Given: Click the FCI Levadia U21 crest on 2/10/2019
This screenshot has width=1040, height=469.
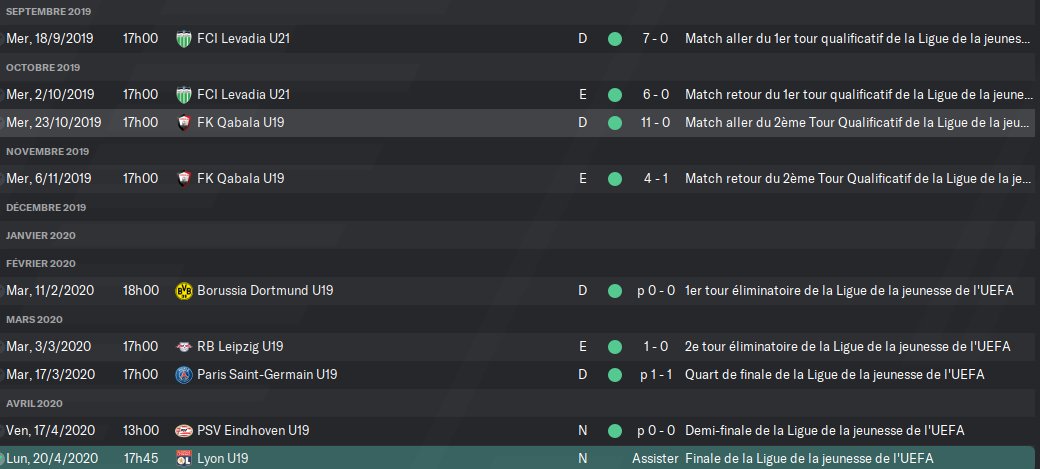Looking at the screenshot, I should [x=184, y=95].
